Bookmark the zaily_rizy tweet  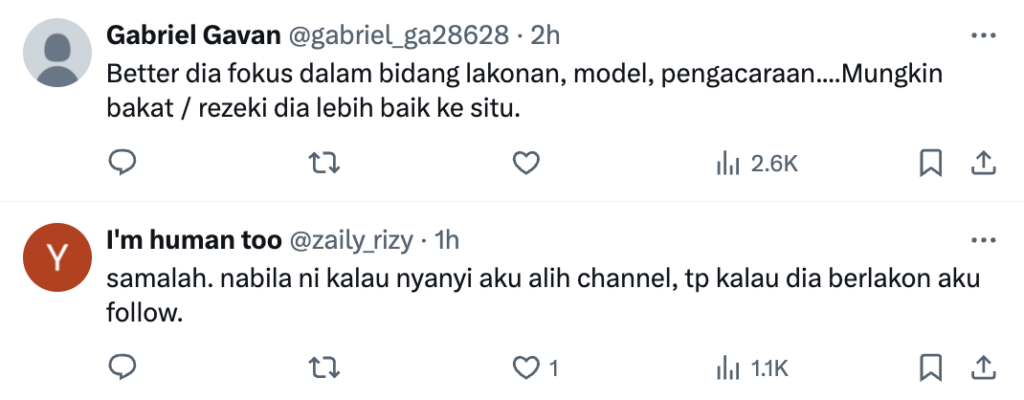pos(930,369)
